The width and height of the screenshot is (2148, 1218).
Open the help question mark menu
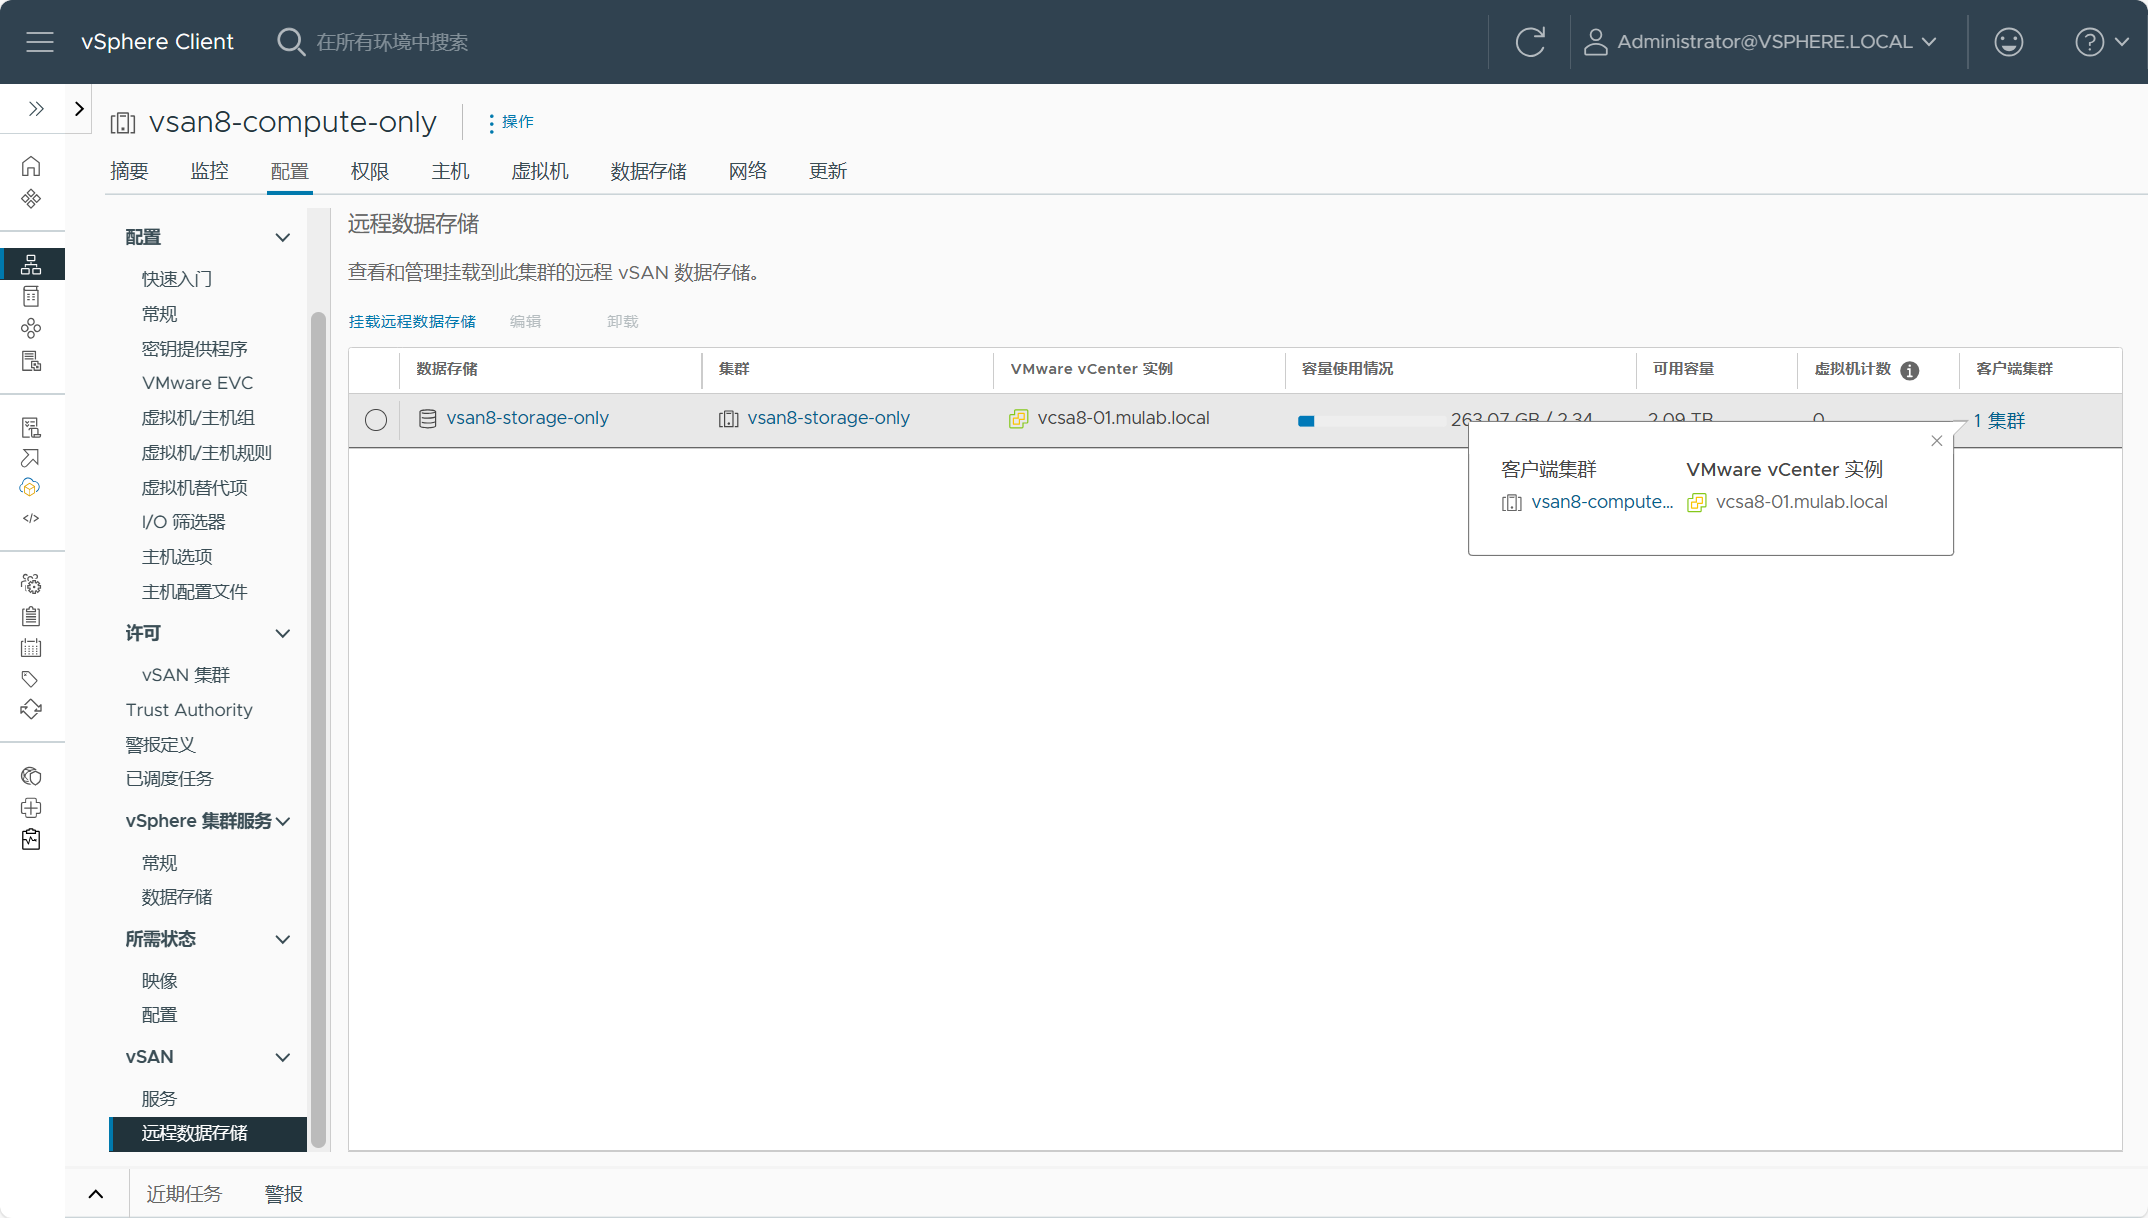tap(2102, 42)
